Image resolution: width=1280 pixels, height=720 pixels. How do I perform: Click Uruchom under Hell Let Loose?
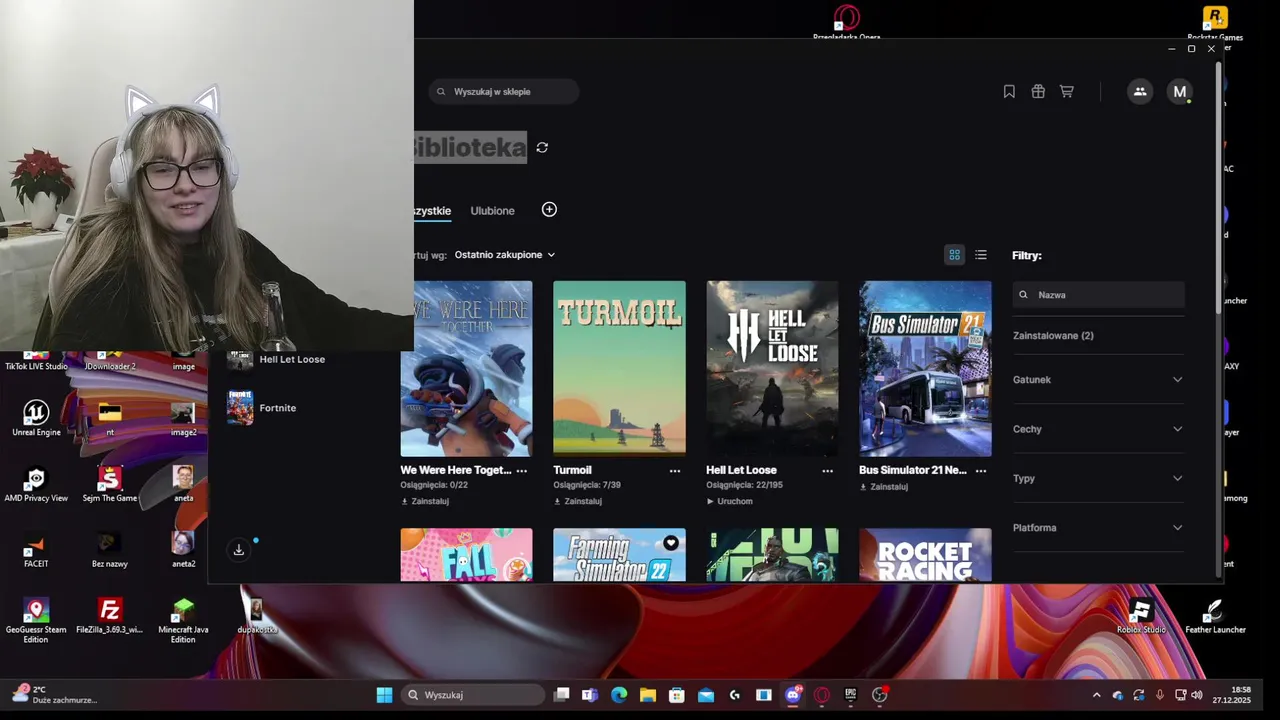[730, 501]
